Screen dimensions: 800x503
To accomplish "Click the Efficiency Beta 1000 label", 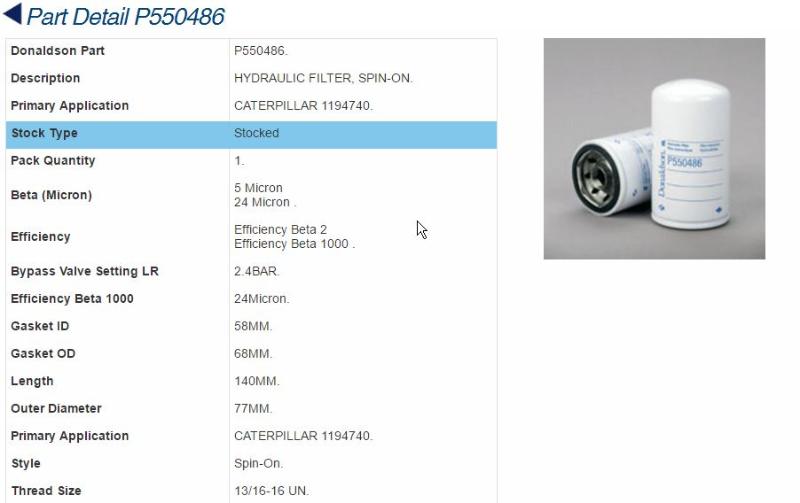I will (x=72, y=299).
